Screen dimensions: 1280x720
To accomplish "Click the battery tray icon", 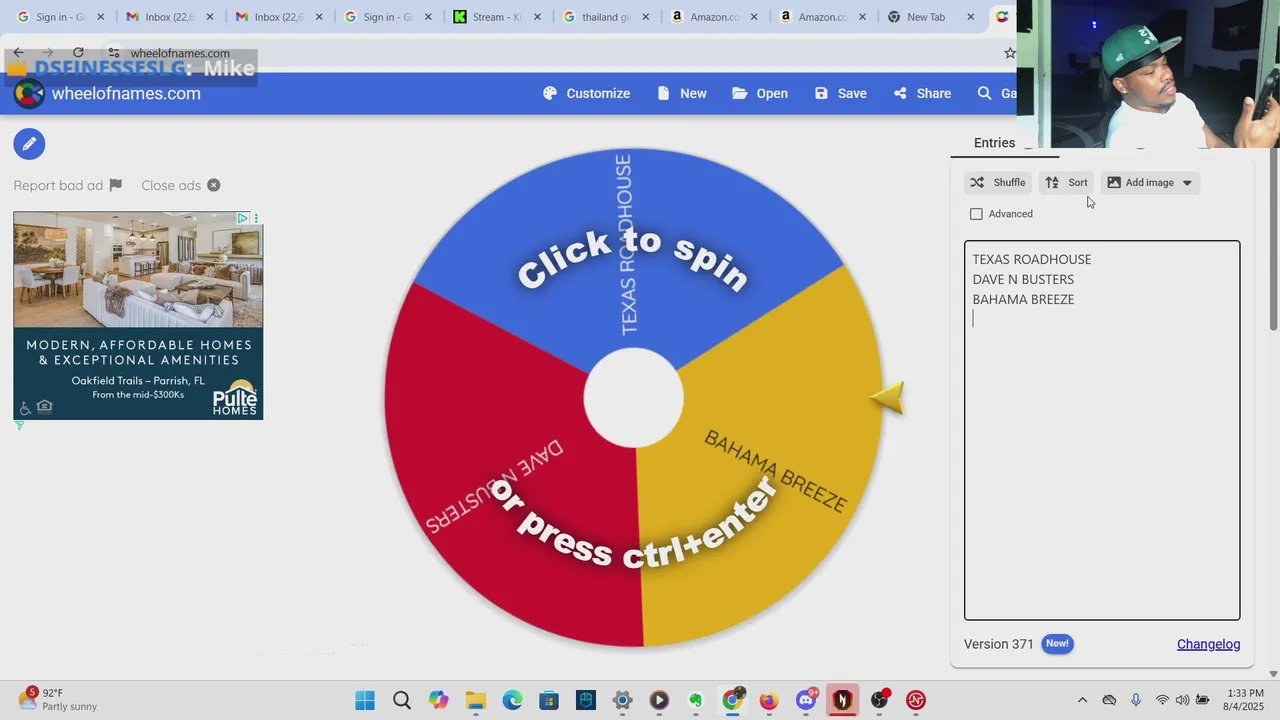I will (1202, 700).
